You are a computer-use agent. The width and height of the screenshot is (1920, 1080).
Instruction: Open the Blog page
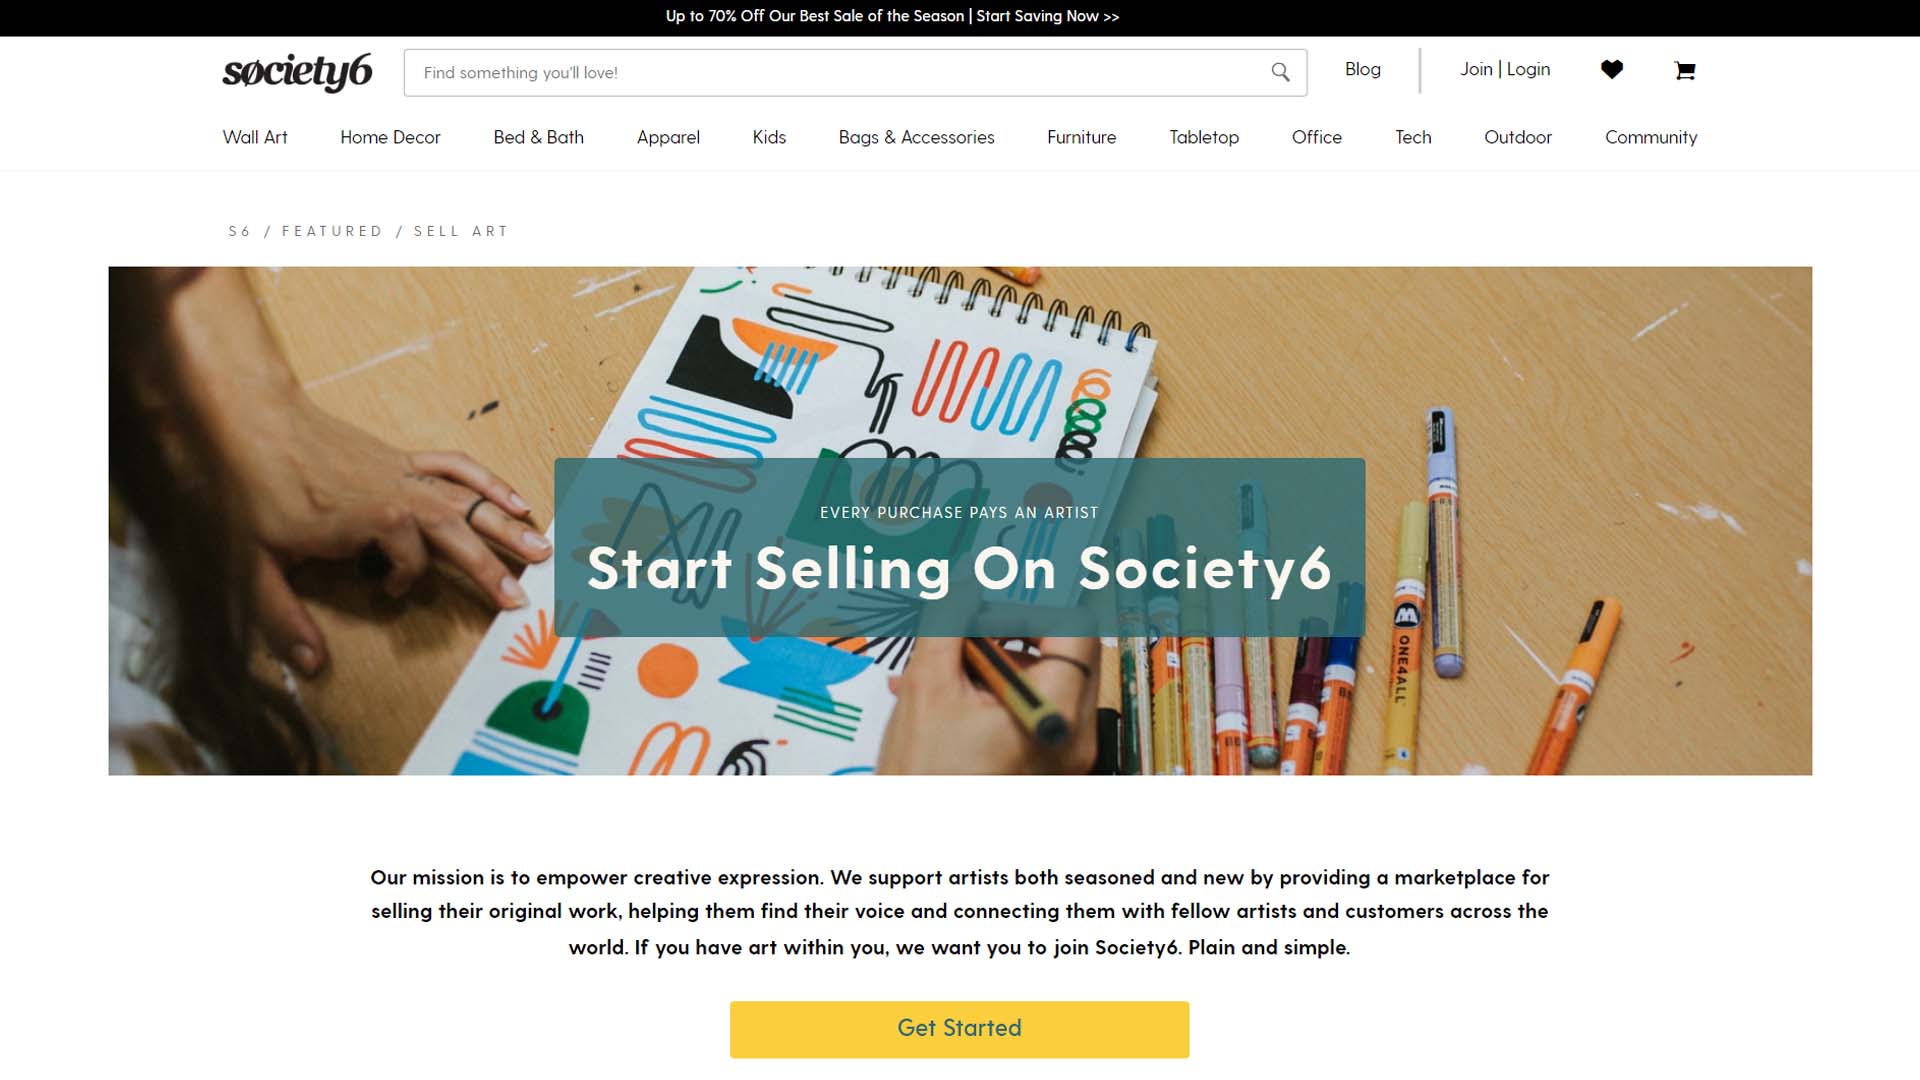point(1363,69)
